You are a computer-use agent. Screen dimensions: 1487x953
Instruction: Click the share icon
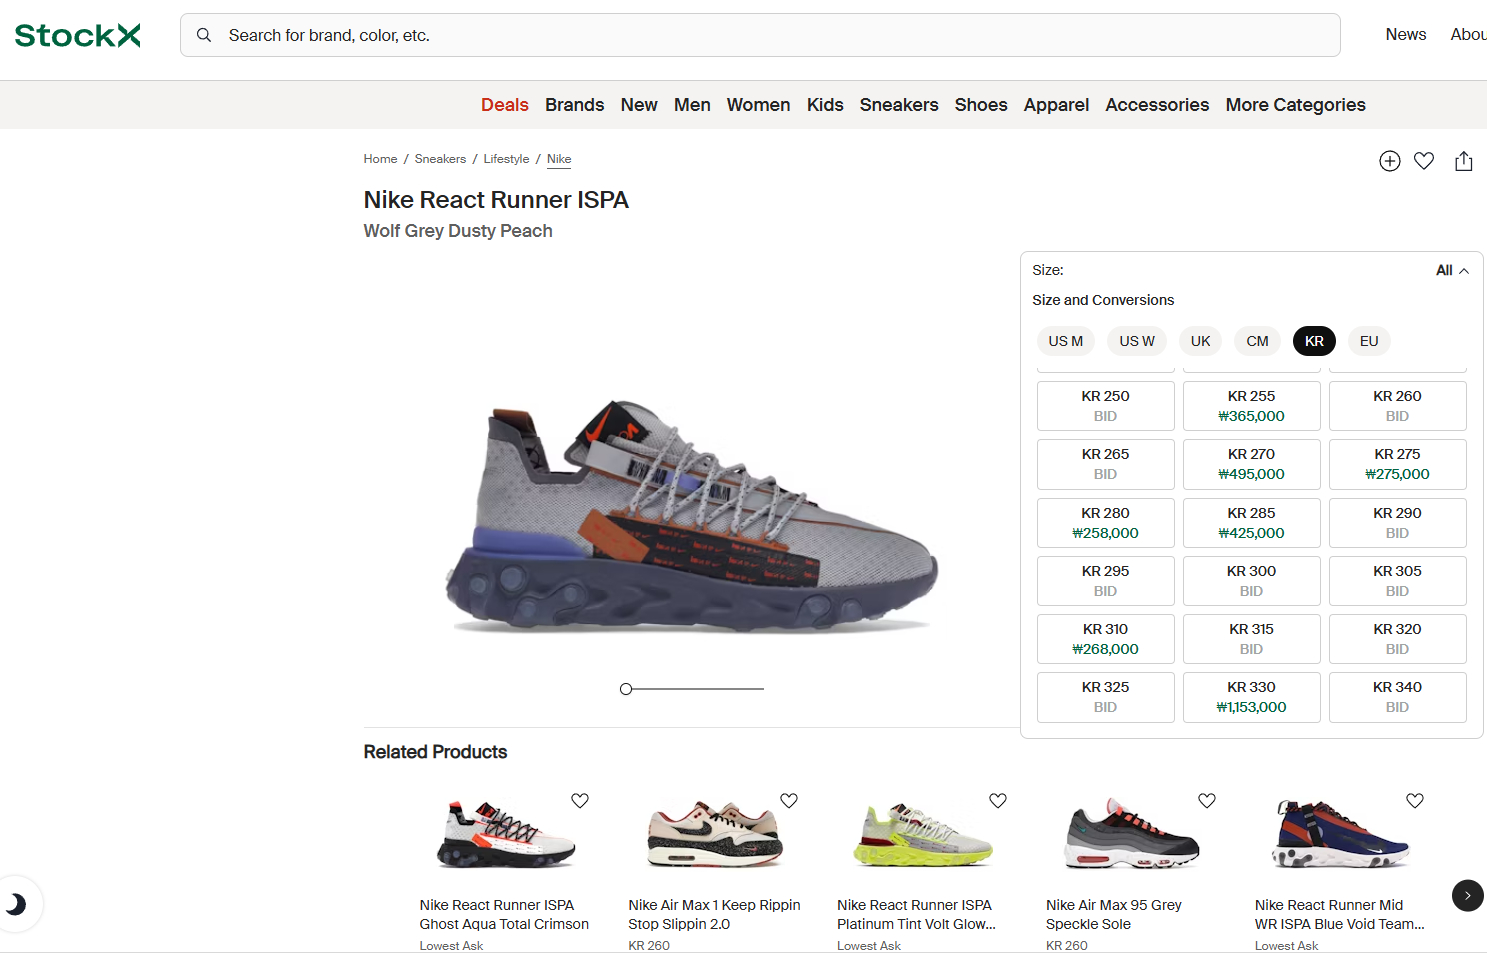(1463, 161)
